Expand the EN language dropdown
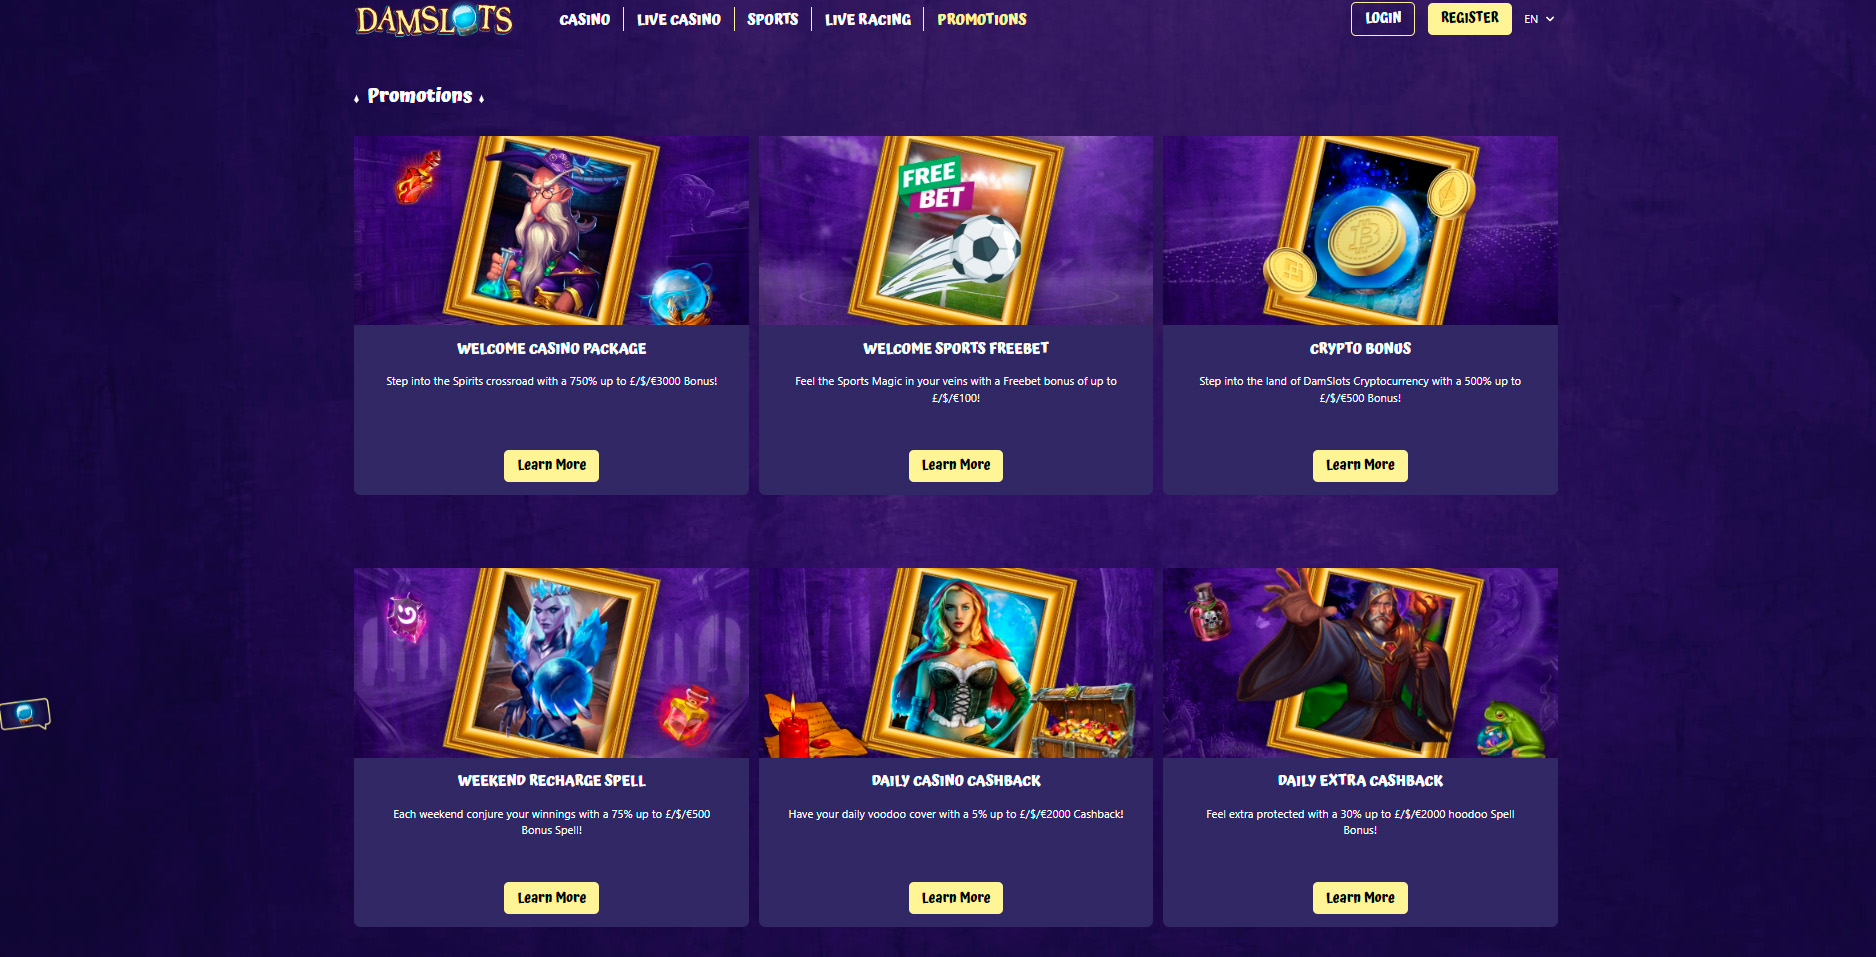1876x957 pixels. tap(1539, 19)
